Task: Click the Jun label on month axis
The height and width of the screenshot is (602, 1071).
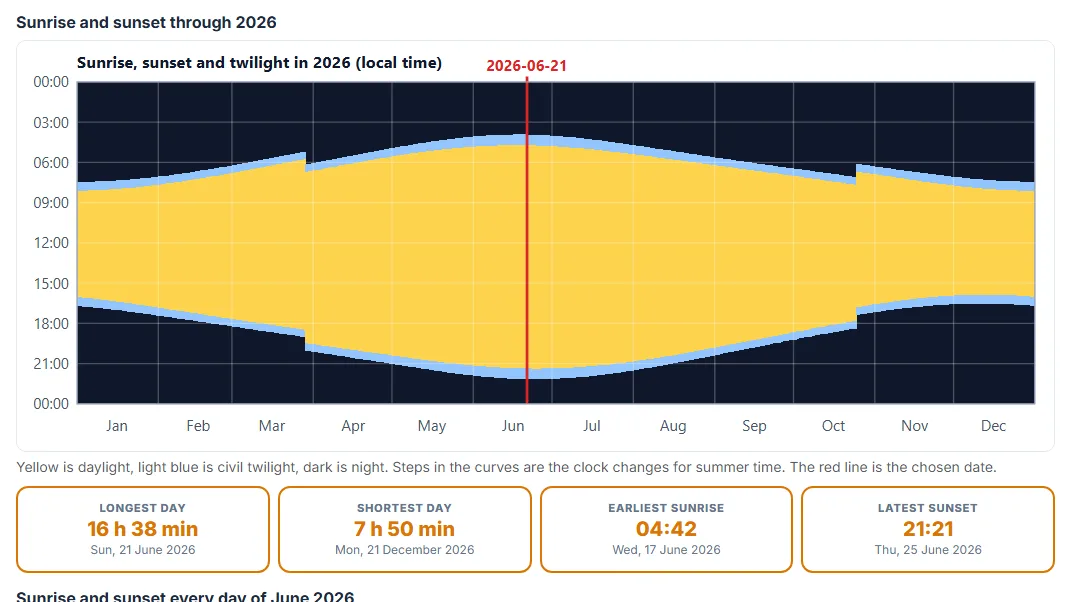Action: (x=513, y=426)
